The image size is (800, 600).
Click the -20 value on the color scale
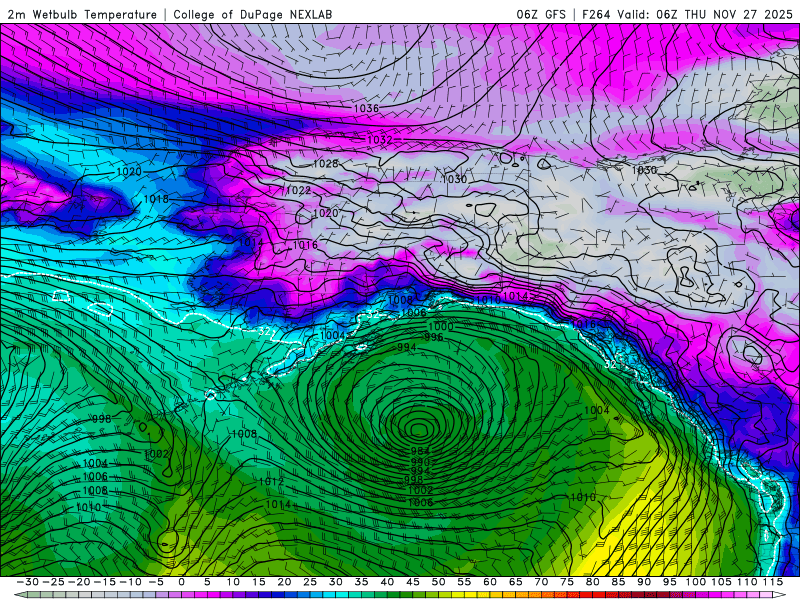coord(79,582)
